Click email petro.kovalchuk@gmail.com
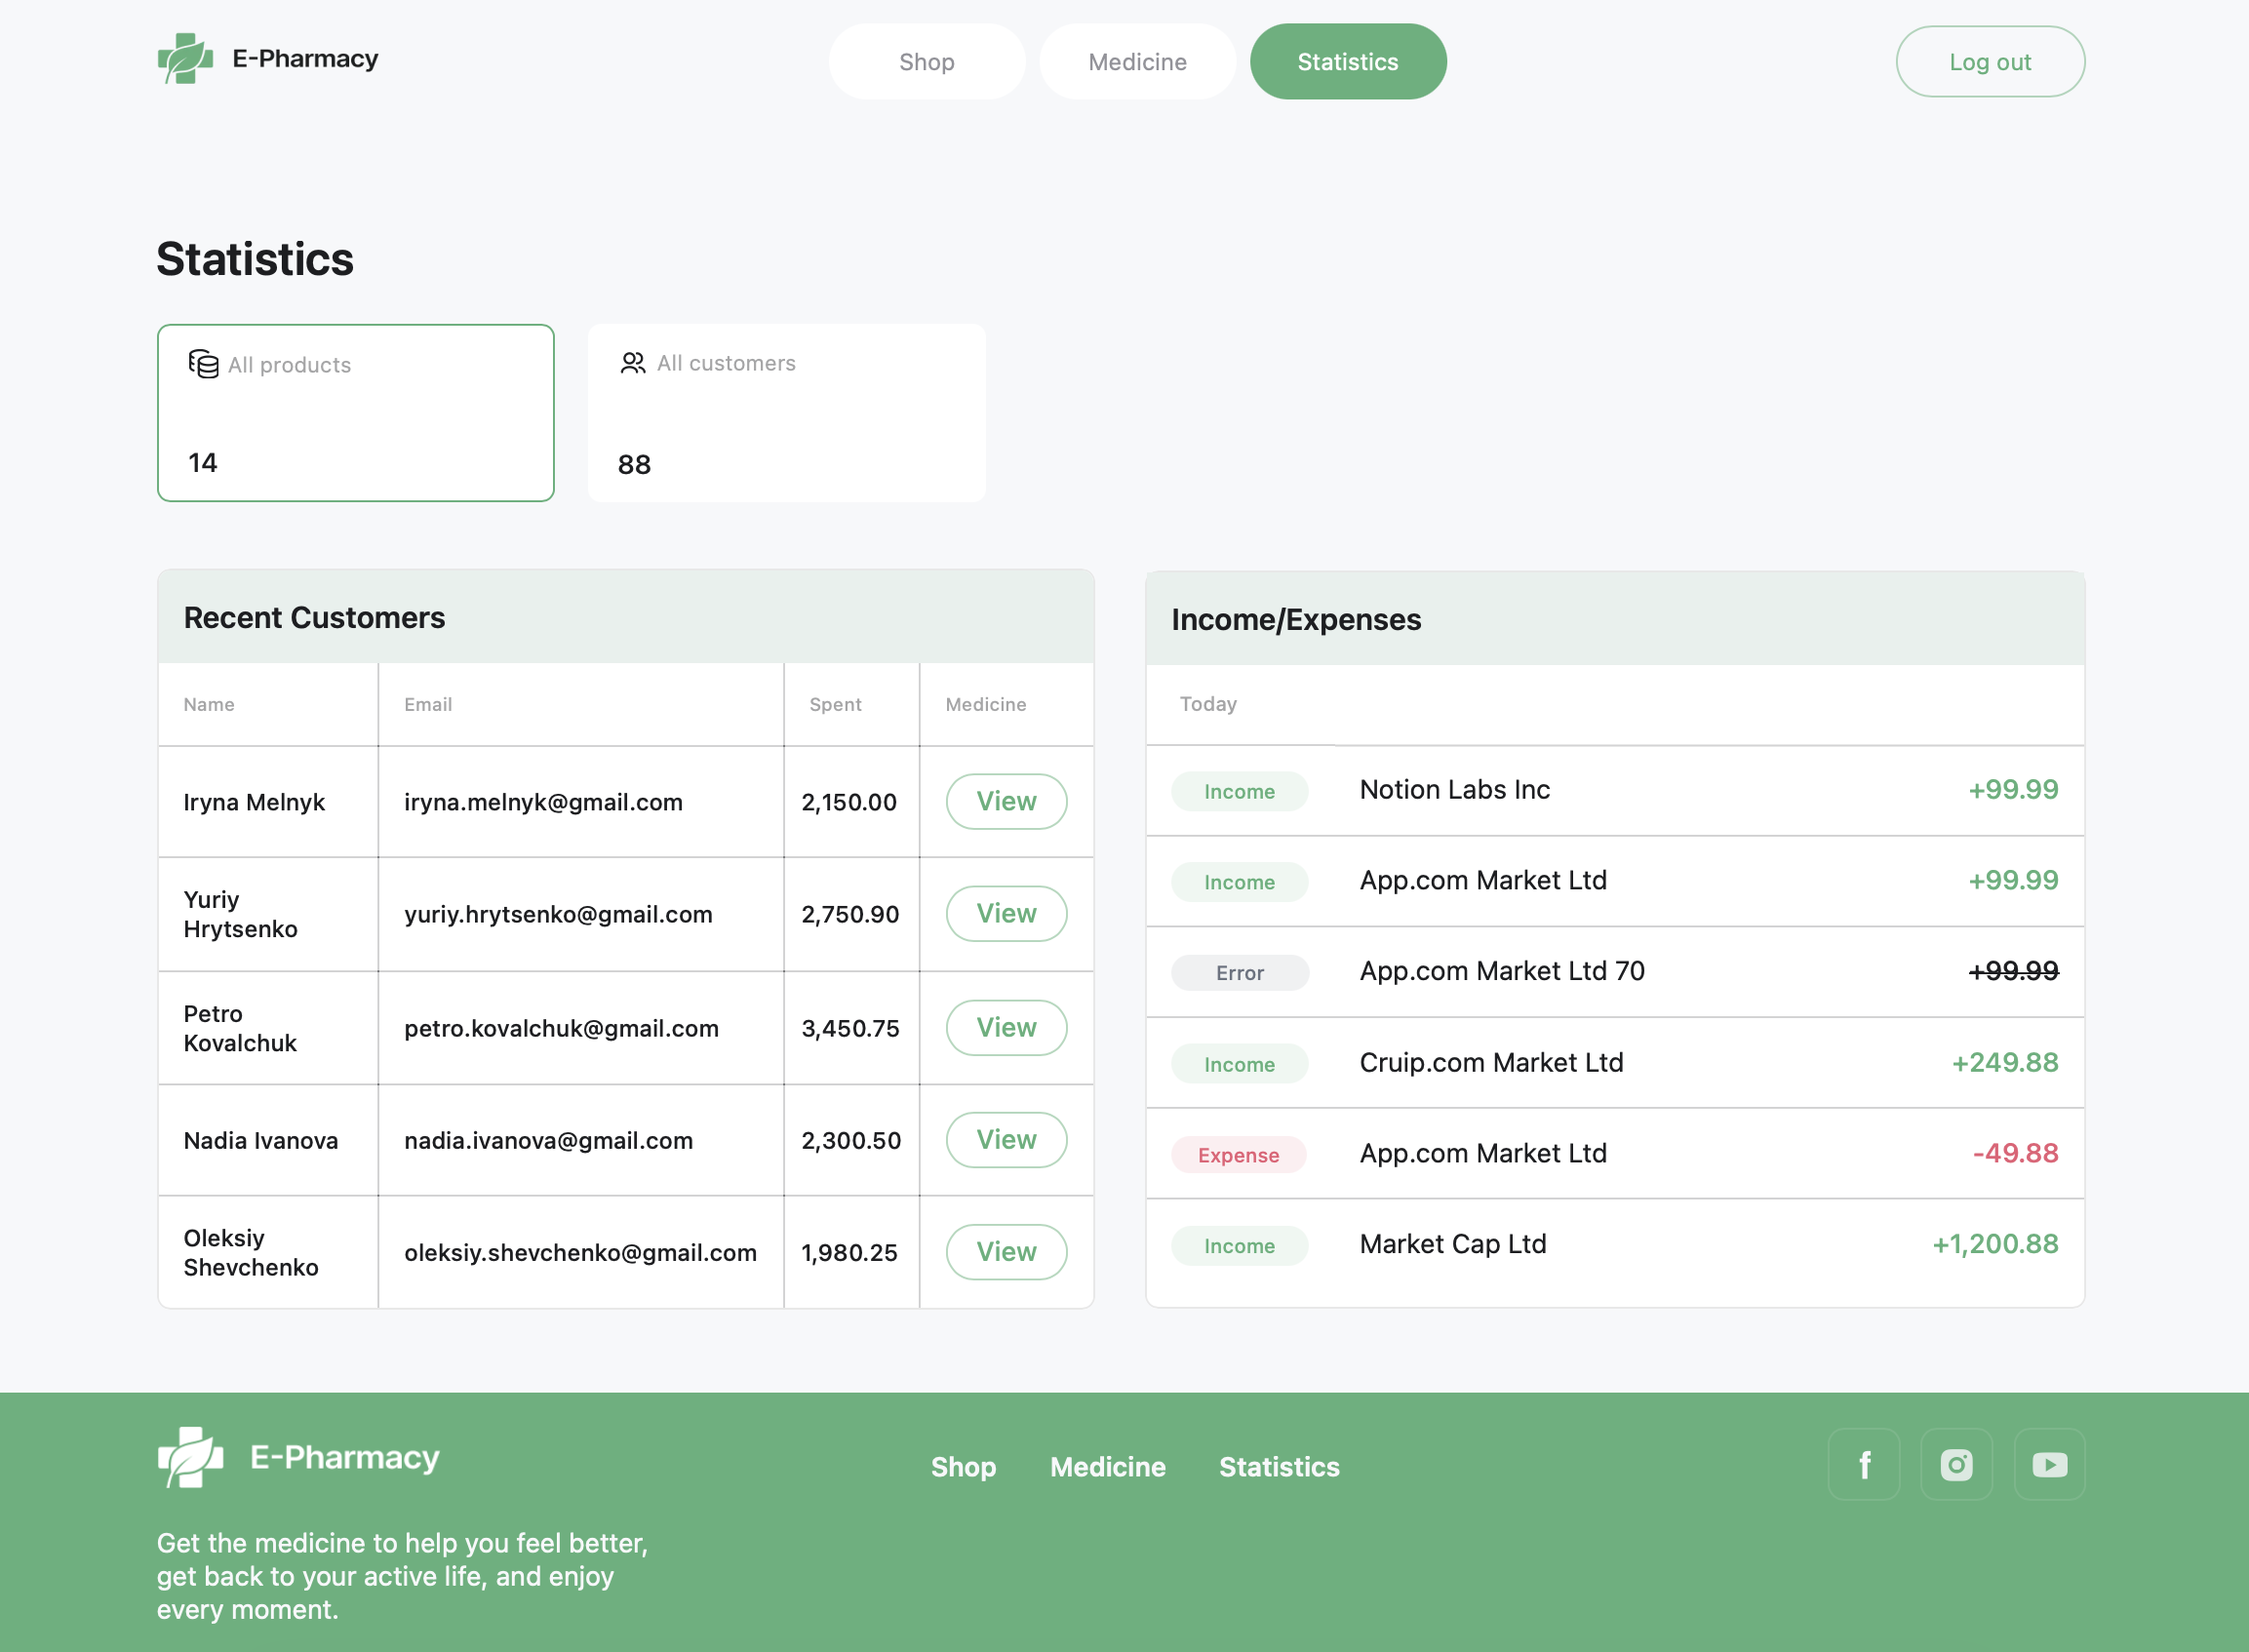The width and height of the screenshot is (2249, 1652). click(561, 1028)
